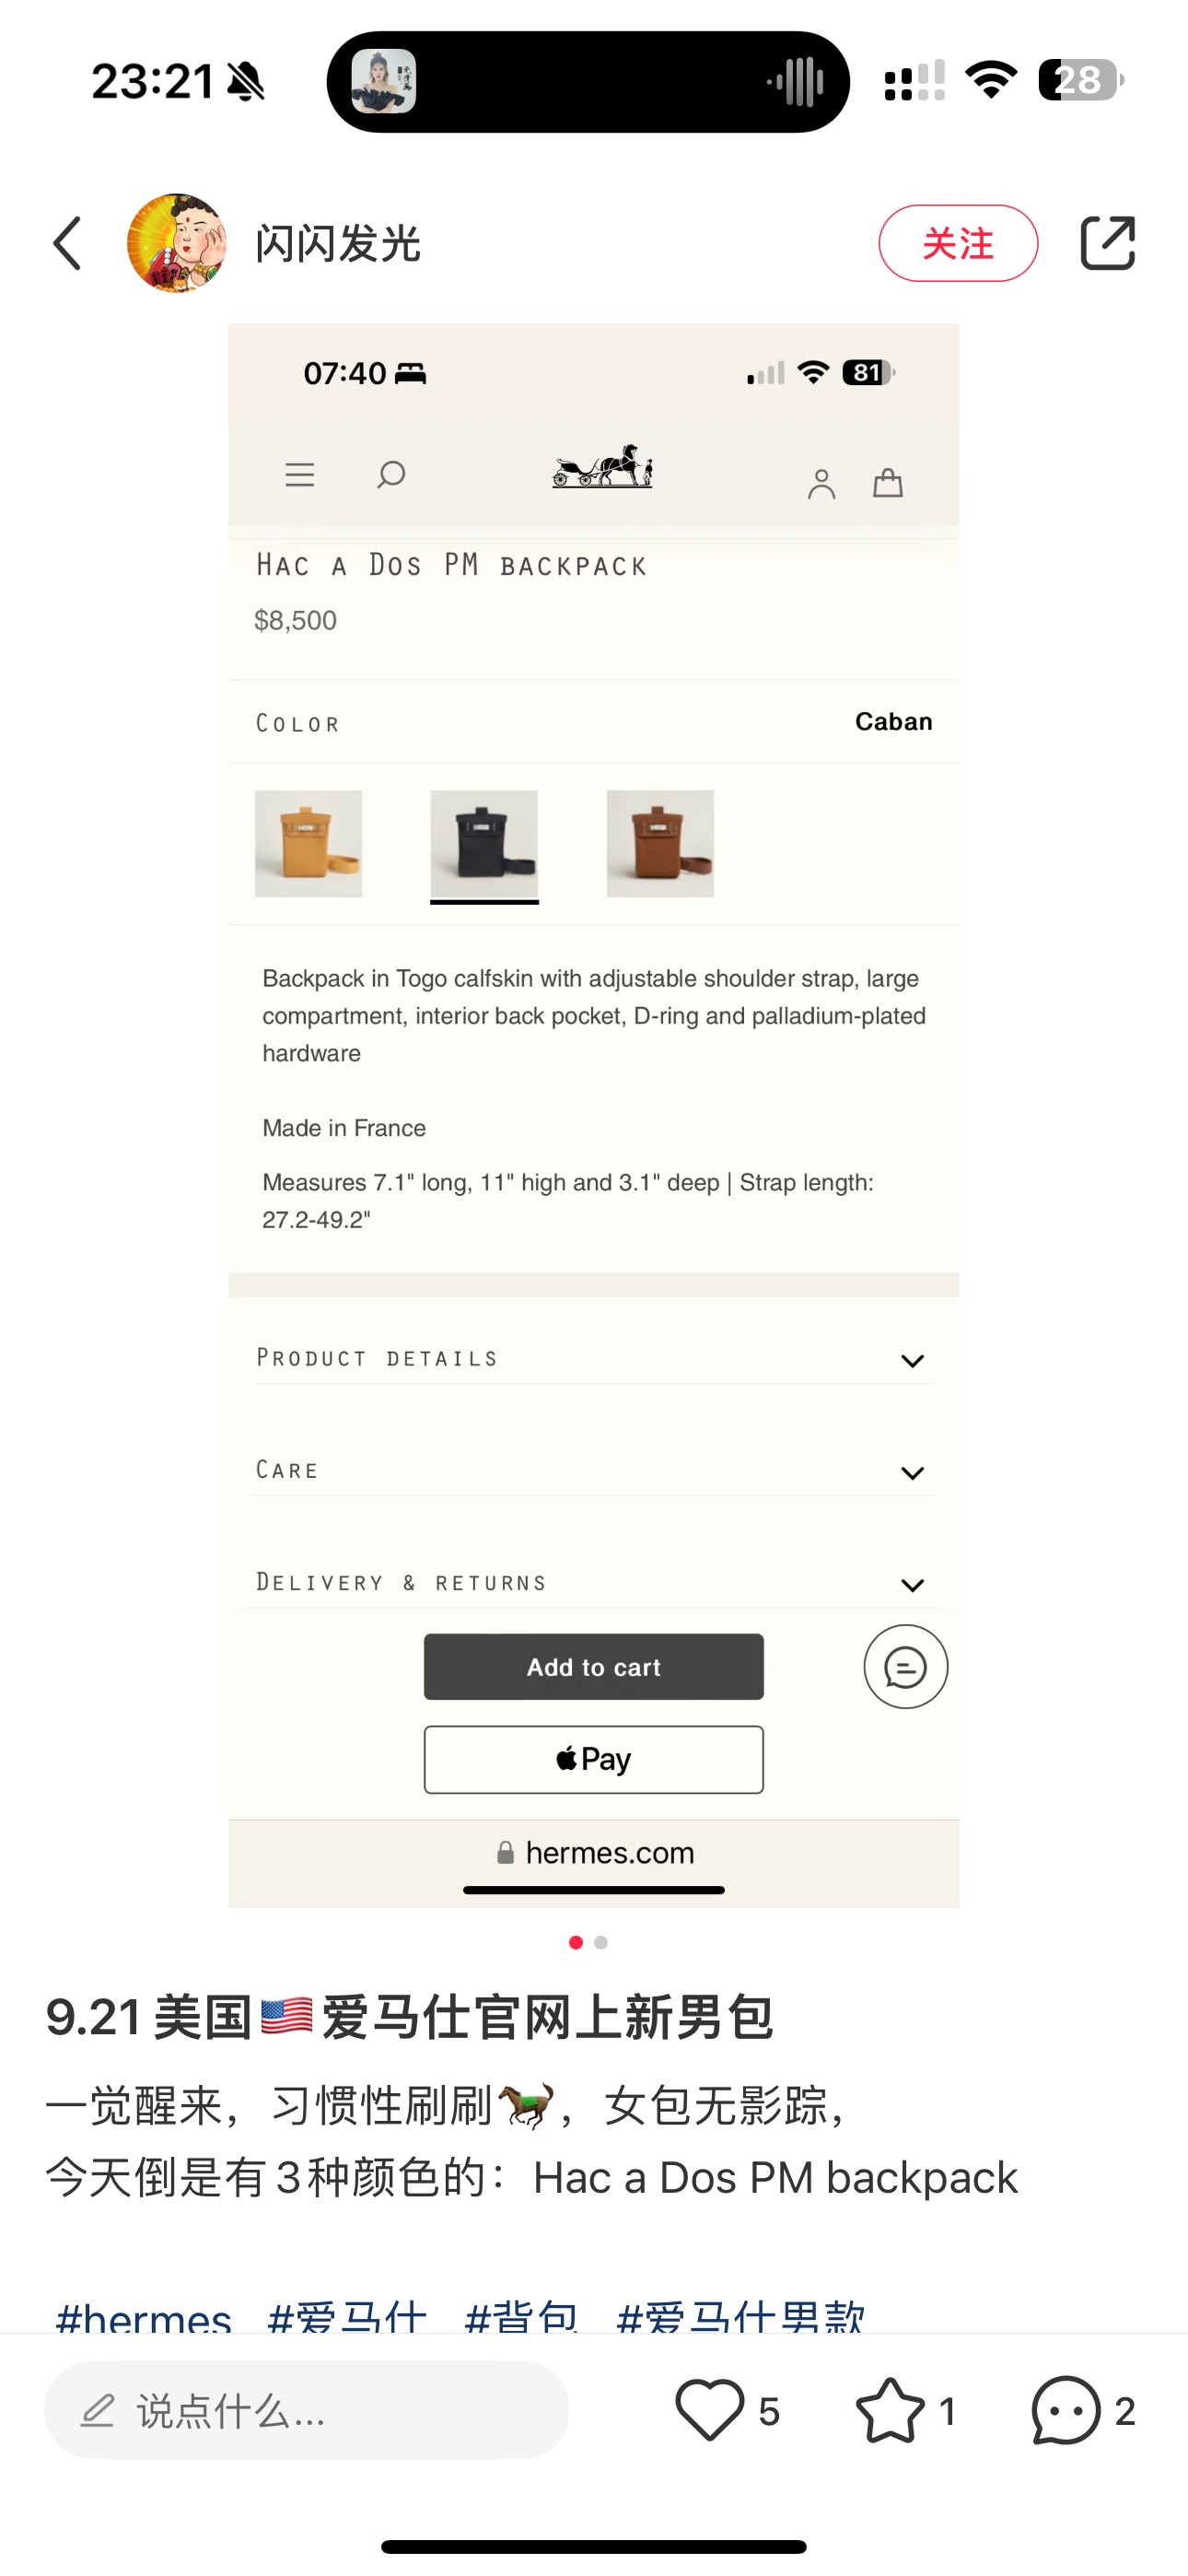Image resolution: width=1188 pixels, height=2576 pixels.
Task: Tap the heart like icon
Action: coord(709,2410)
